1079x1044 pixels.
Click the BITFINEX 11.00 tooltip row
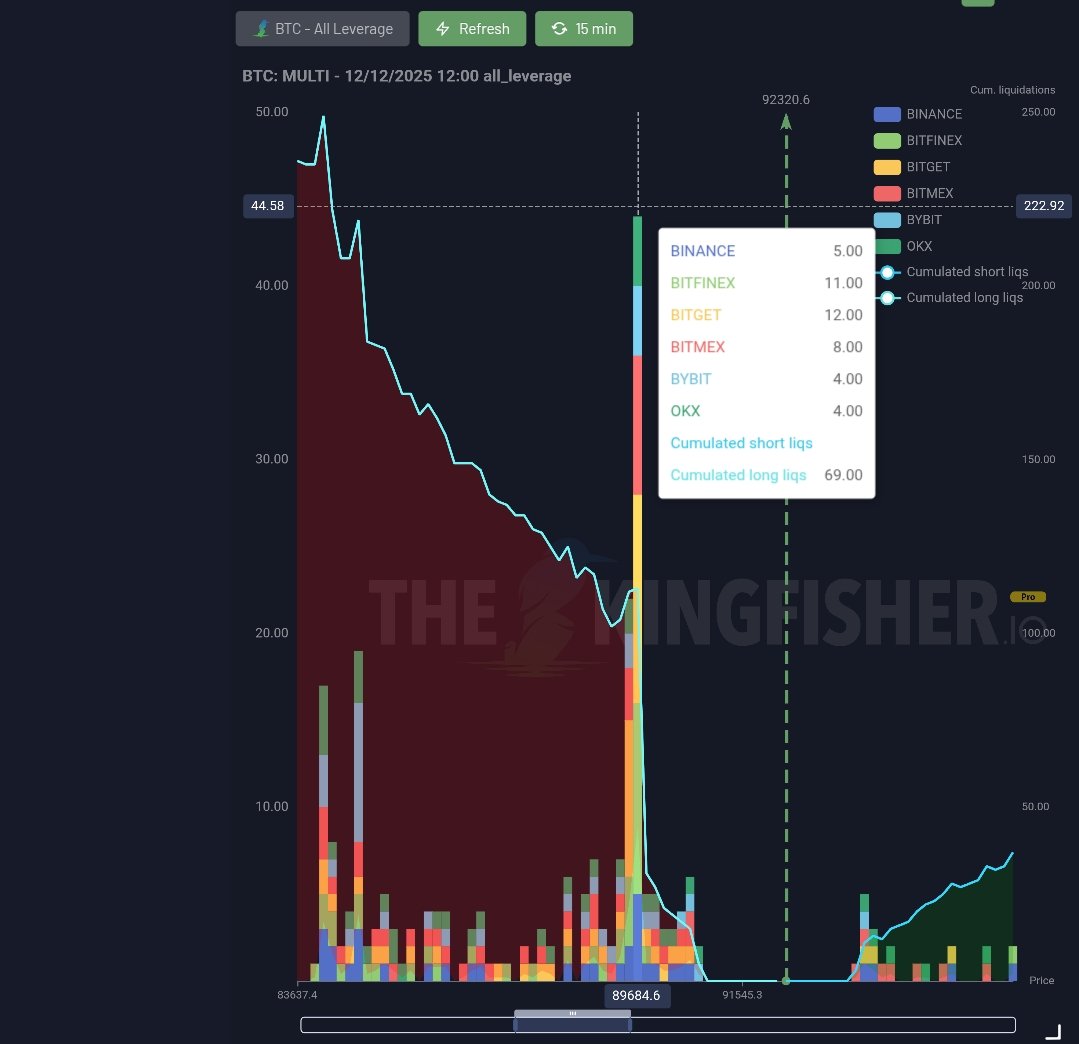point(767,283)
